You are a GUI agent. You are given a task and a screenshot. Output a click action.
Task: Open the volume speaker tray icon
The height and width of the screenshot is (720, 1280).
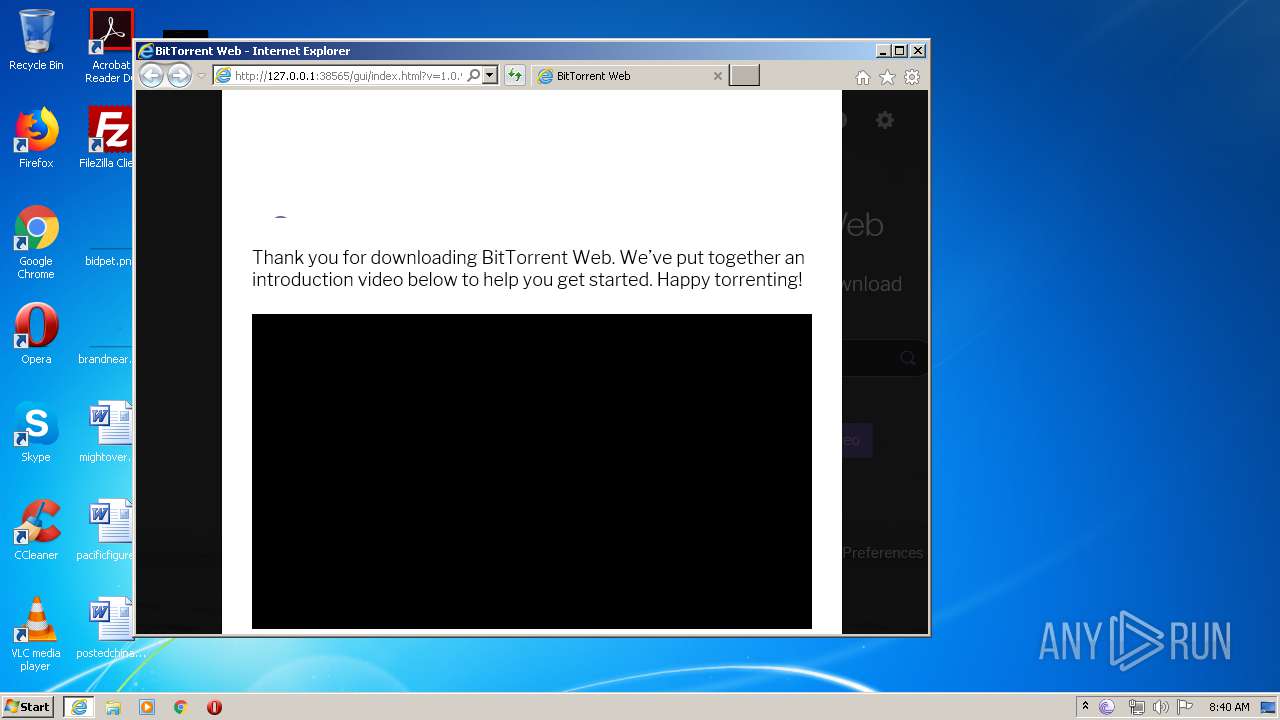point(1160,707)
